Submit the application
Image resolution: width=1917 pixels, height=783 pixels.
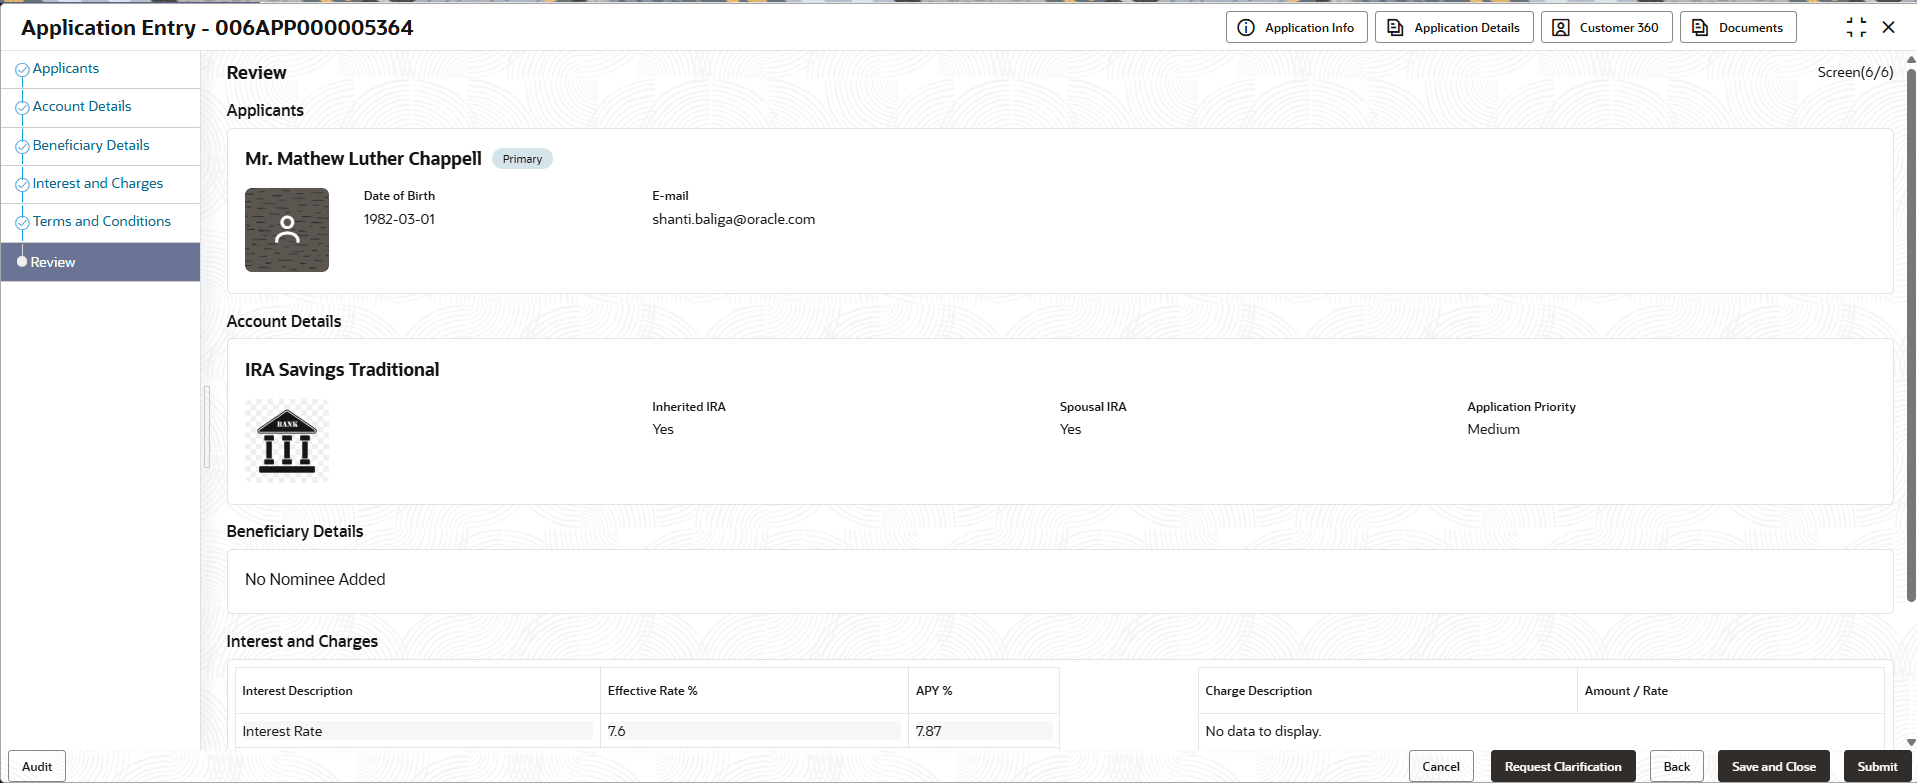(1877, 767)
